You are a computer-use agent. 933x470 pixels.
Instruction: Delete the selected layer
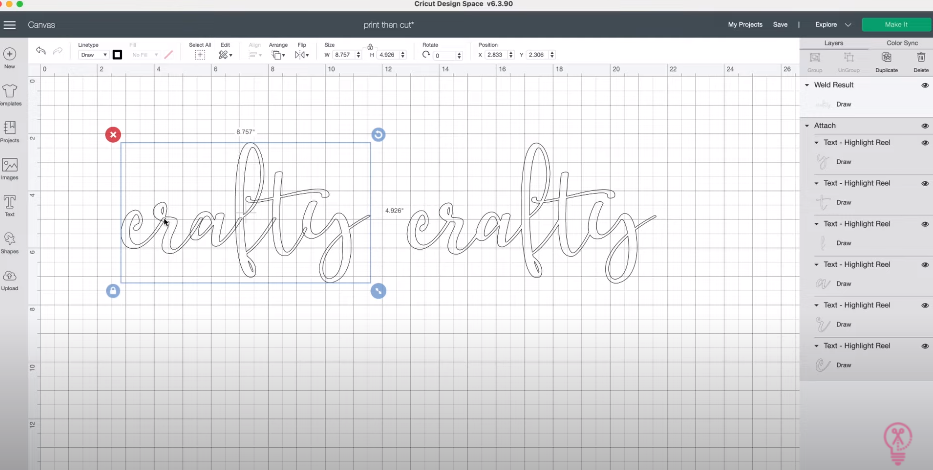921,61
